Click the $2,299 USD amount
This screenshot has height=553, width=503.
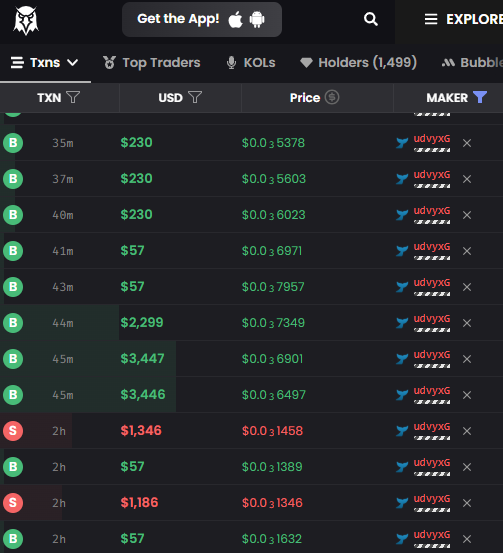142,322
